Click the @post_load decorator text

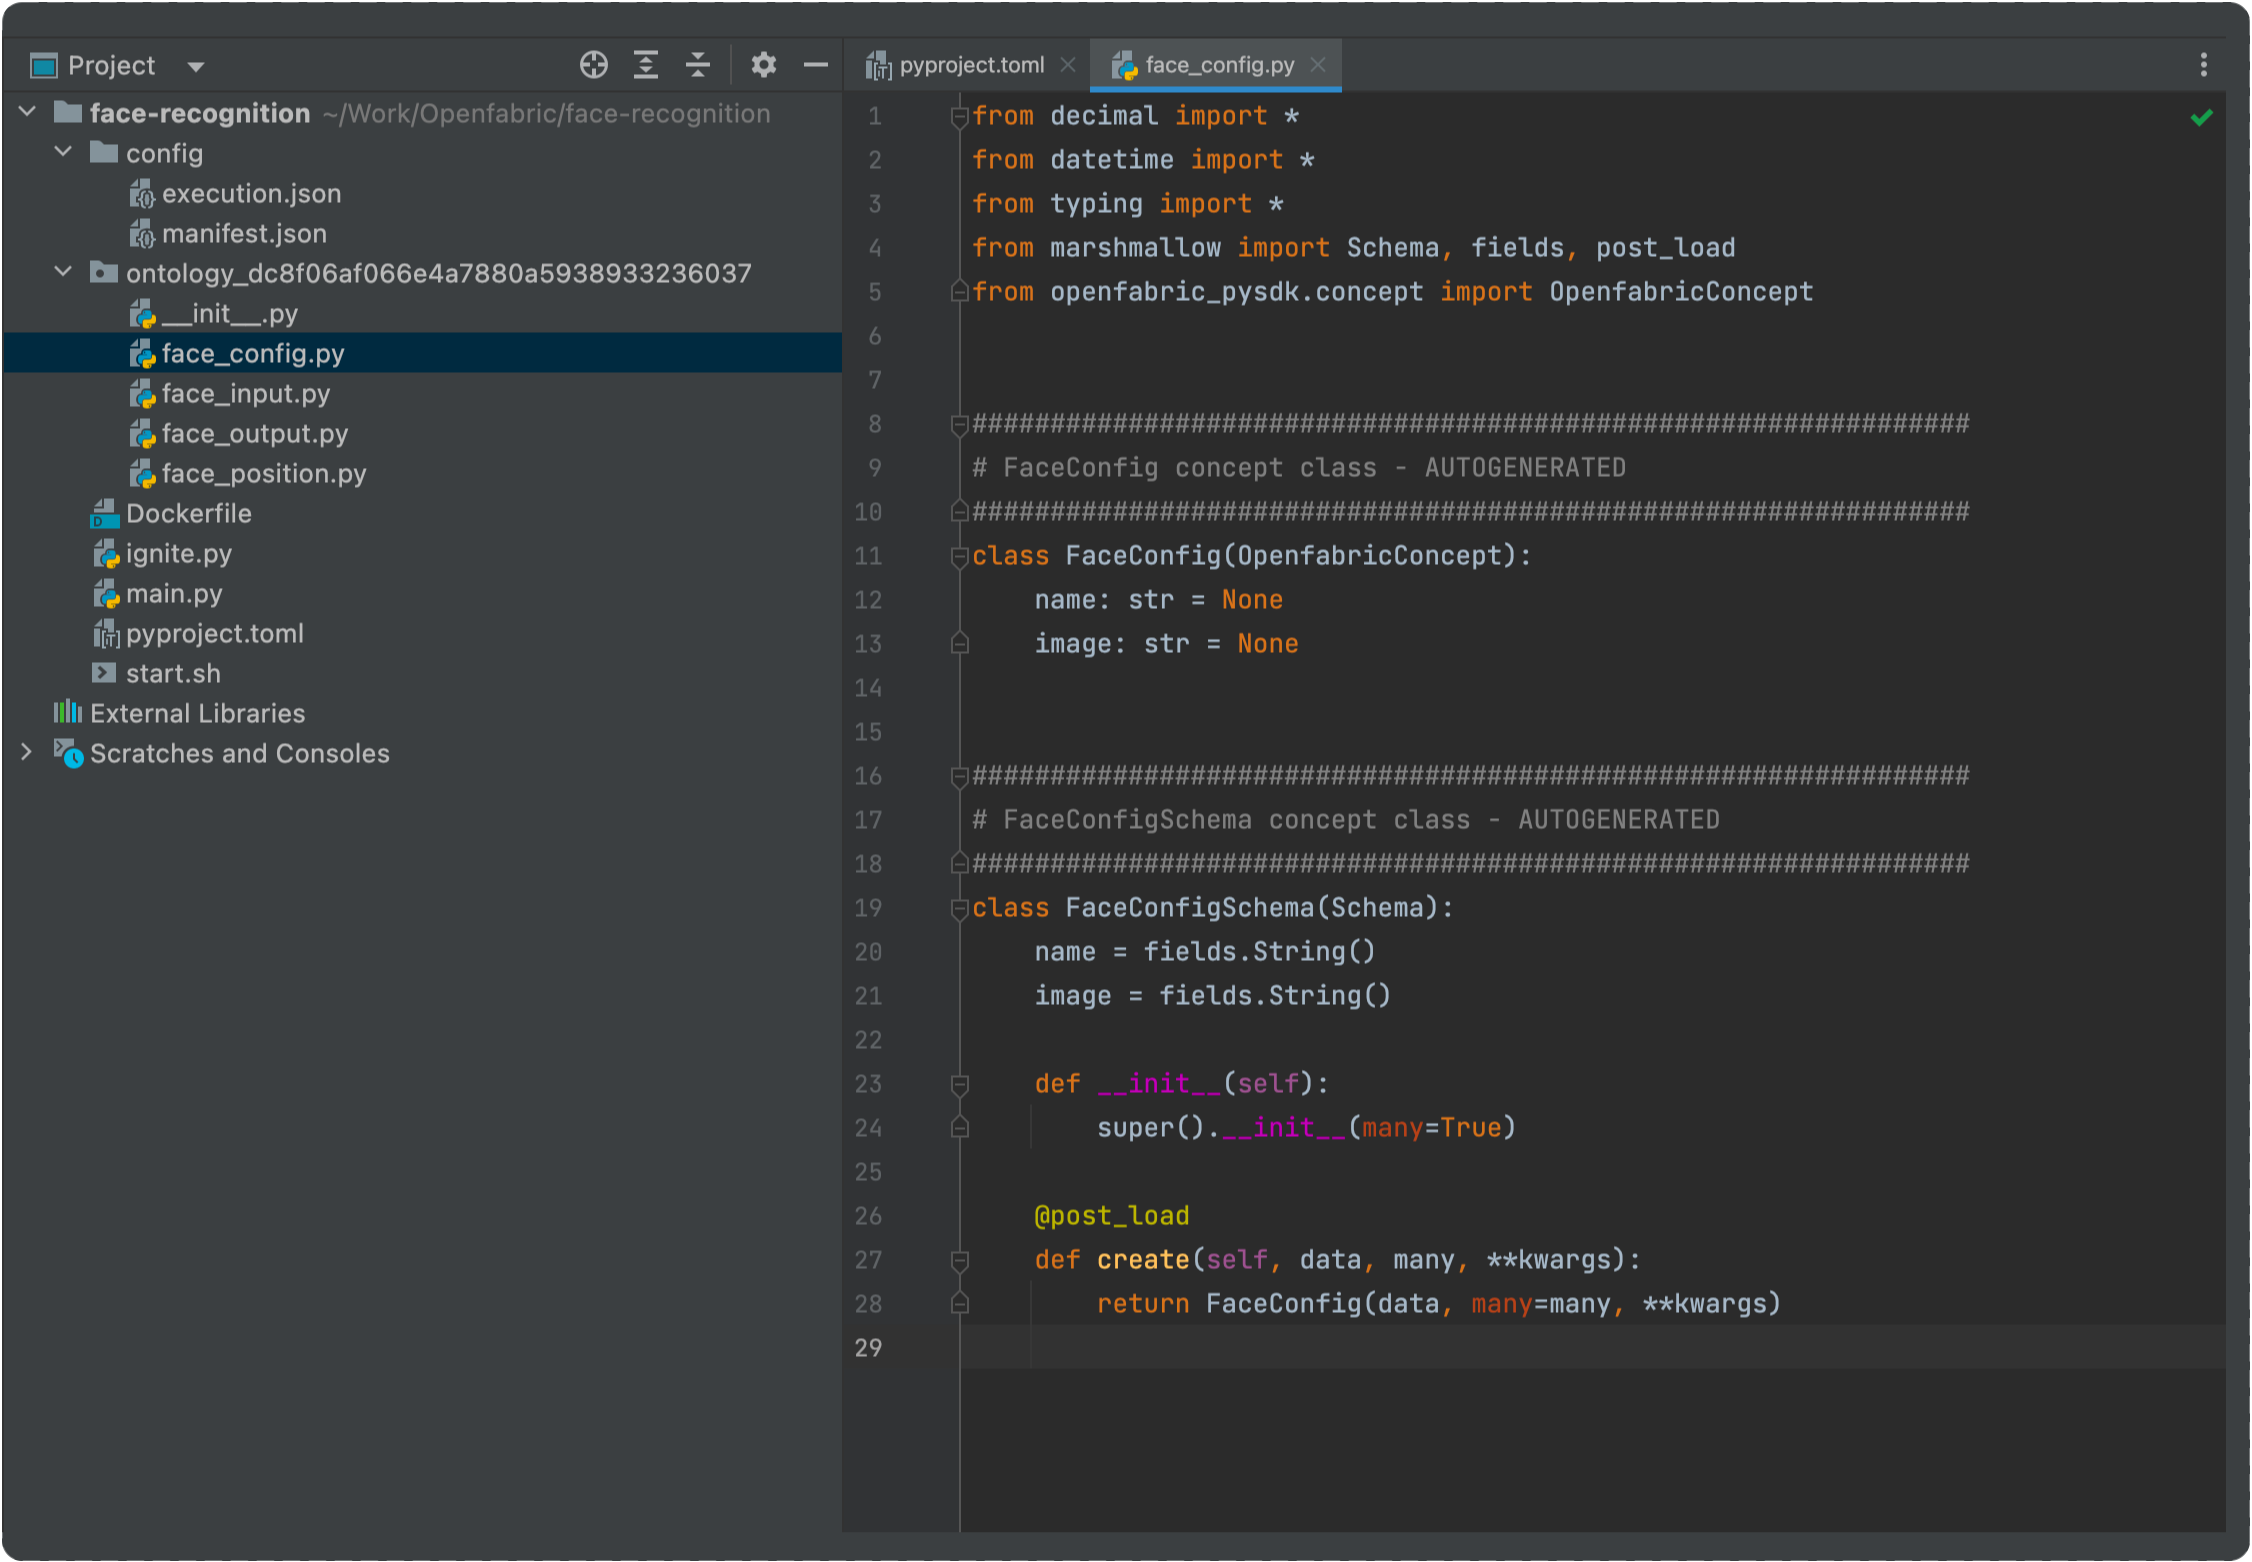1111,1216
